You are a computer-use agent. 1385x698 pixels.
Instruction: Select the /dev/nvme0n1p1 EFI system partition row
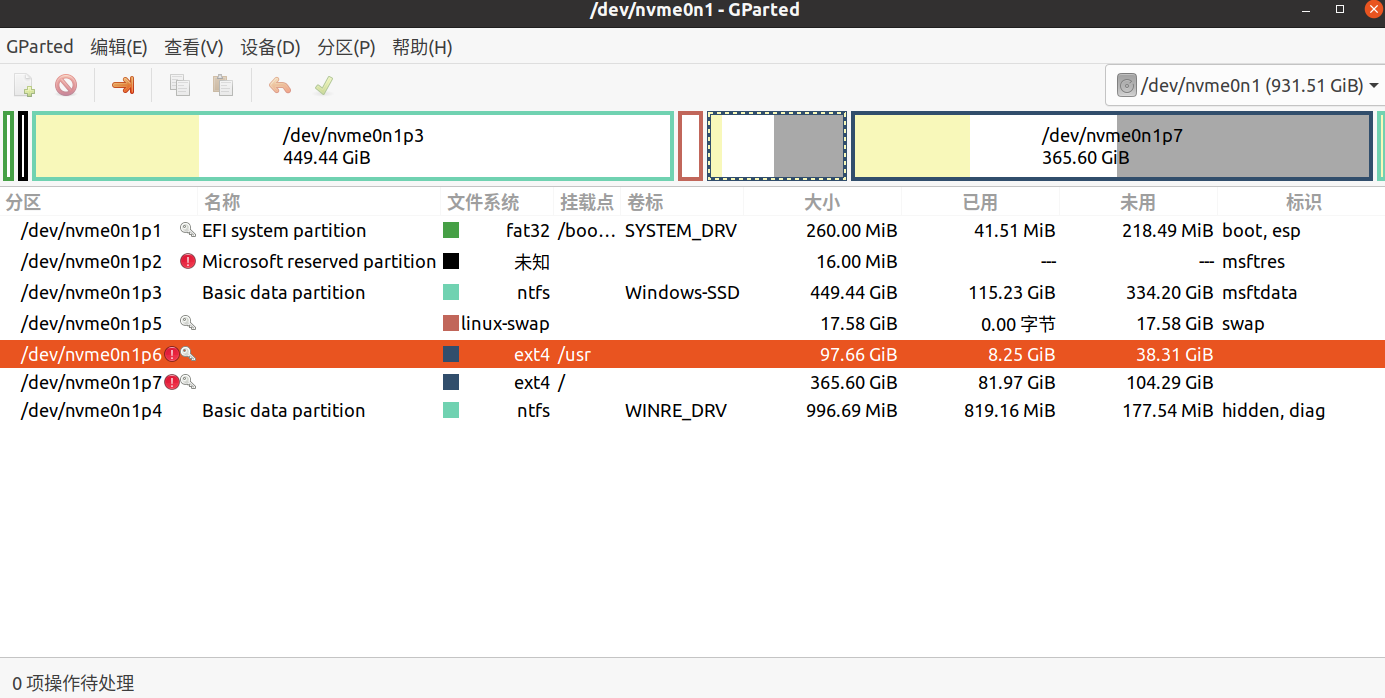coord(692,231)
